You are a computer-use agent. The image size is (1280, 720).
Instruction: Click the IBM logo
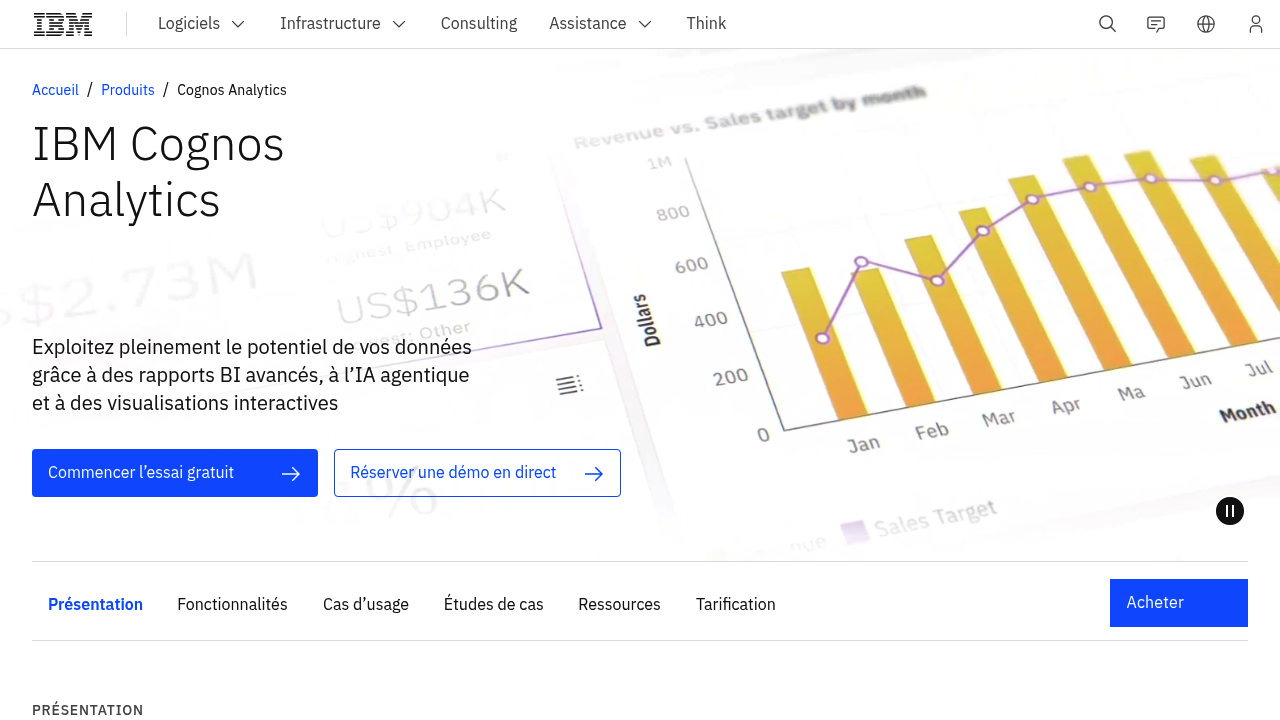pyautogui.click(x=63, y=24)
